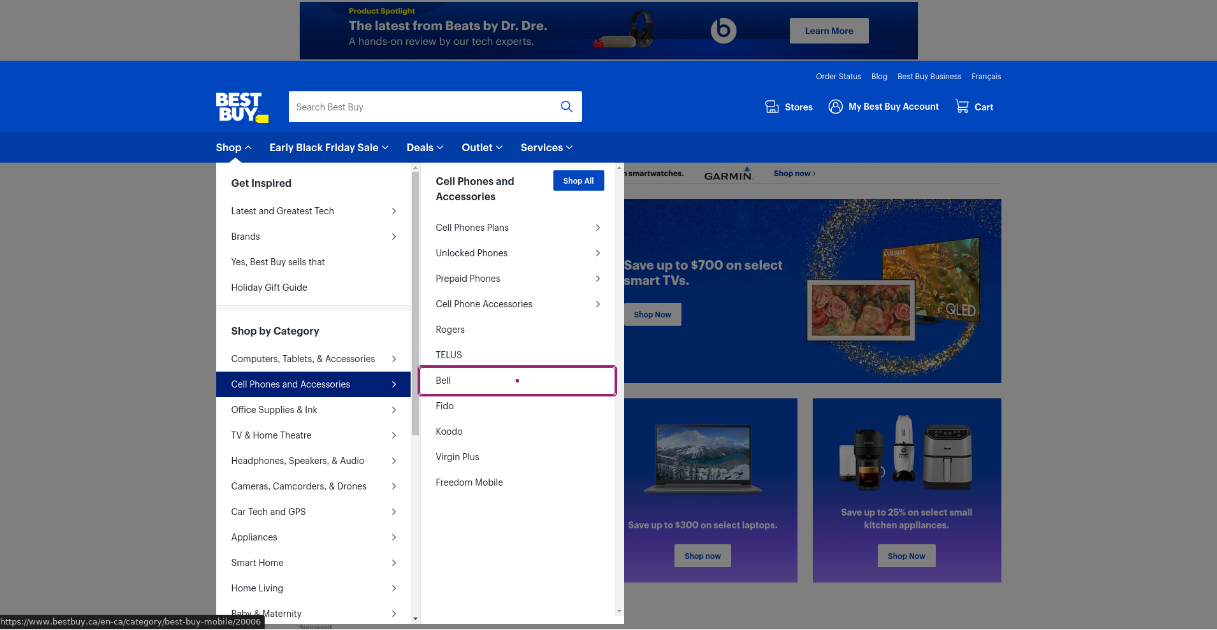
Task: Click the My Best Buy Account icon
Action: [835, 107]
